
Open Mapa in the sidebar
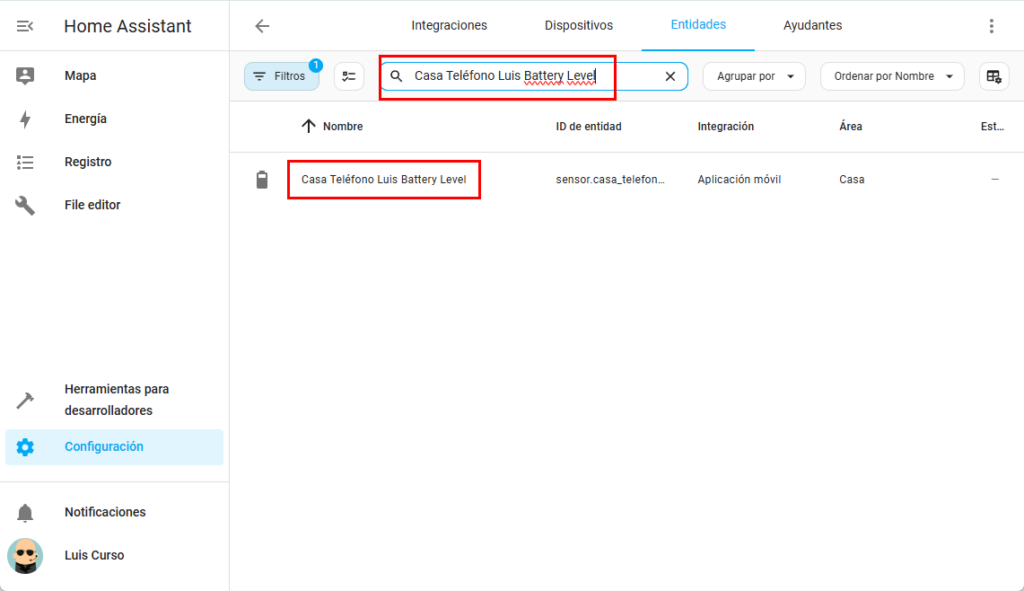click(x=80, y=76)
